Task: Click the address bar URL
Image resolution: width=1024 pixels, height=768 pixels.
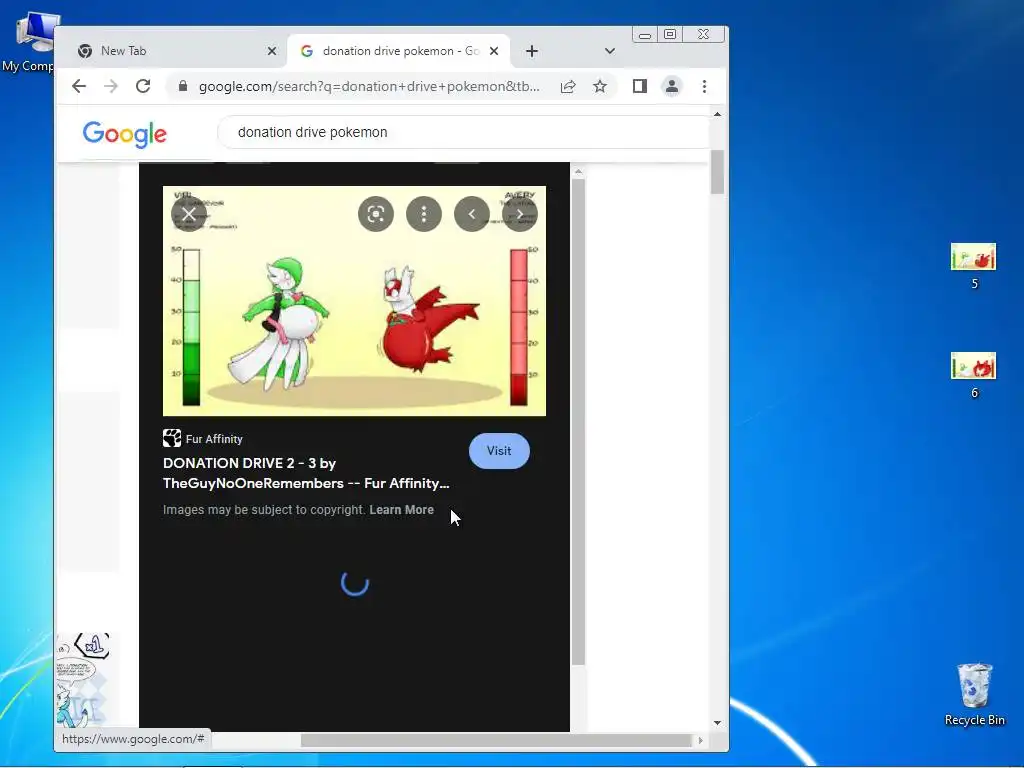Action: point(369,86)
